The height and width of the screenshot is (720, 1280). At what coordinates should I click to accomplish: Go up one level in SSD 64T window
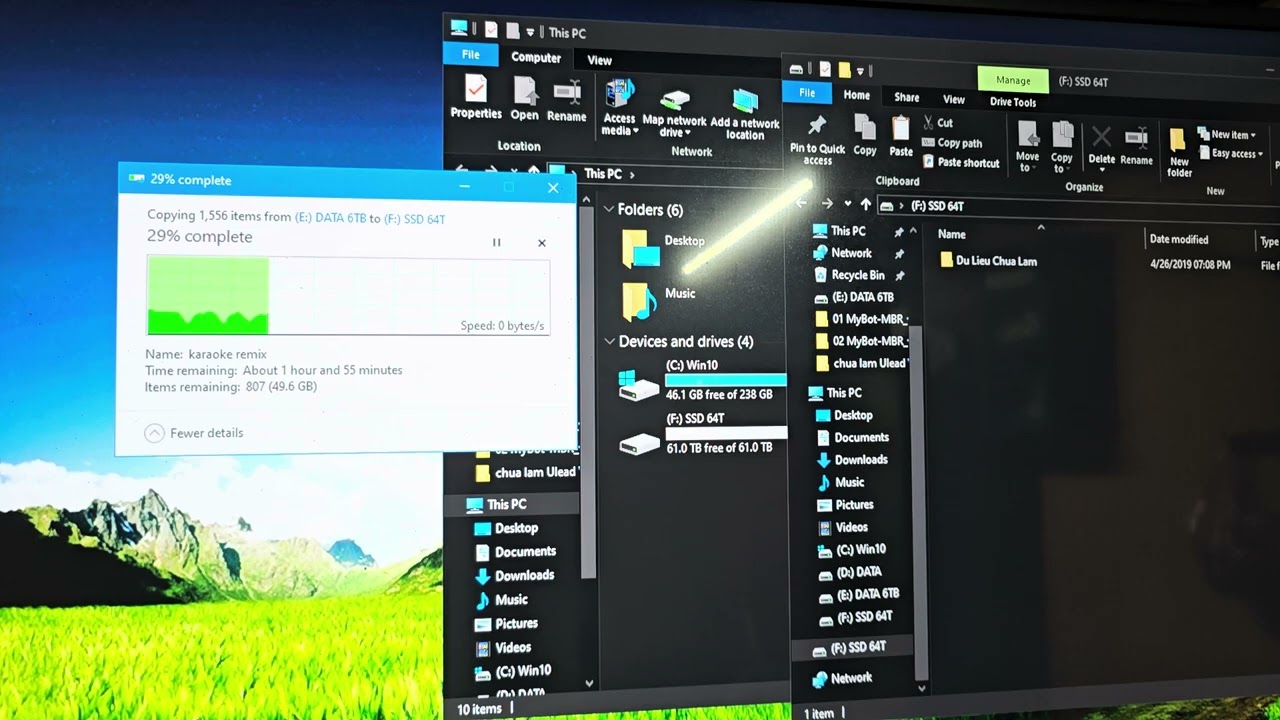pos(866,205)
